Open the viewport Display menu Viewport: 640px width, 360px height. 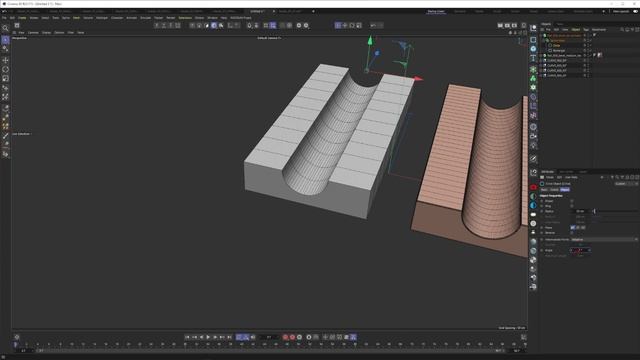click(x=47, y=32)
